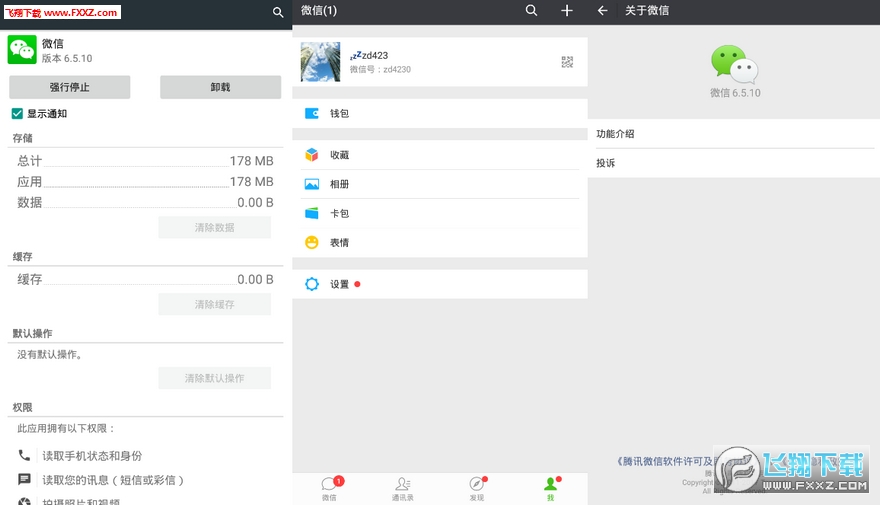The width and height of the screenshot is (880, 505).
Task: Tap the phone permission icon
Action: 24,455
